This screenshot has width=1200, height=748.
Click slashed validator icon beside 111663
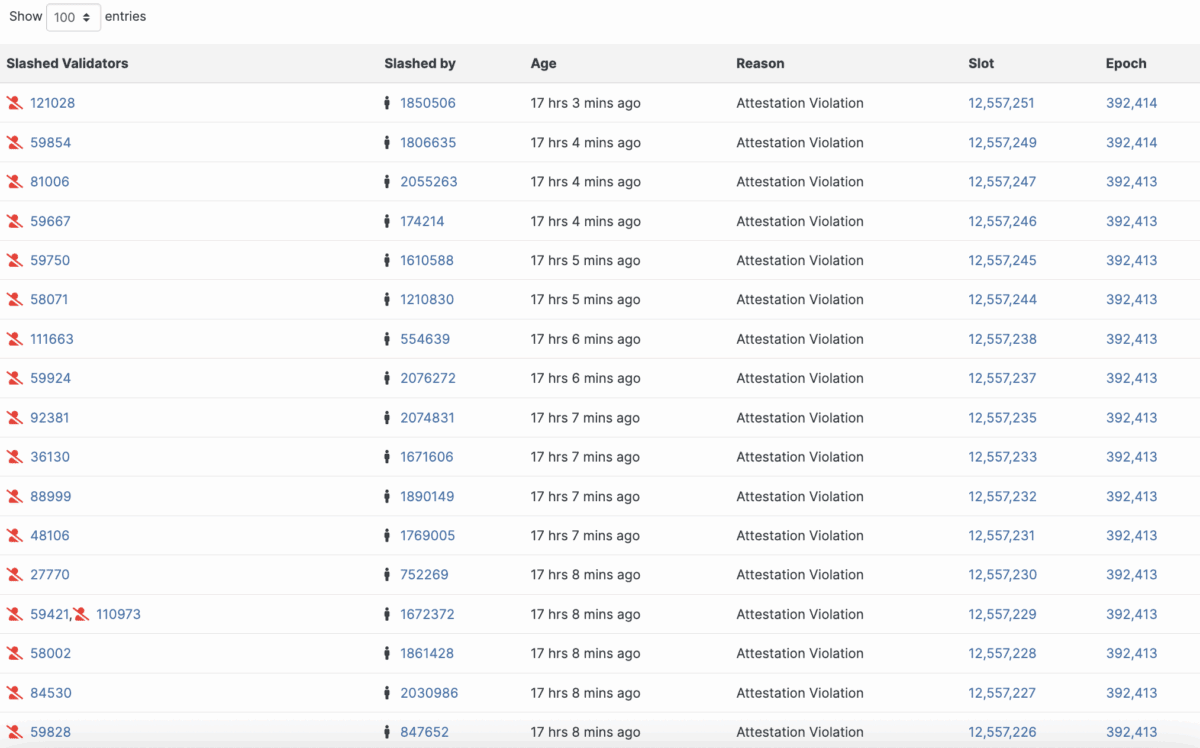(x=15, y=339)
